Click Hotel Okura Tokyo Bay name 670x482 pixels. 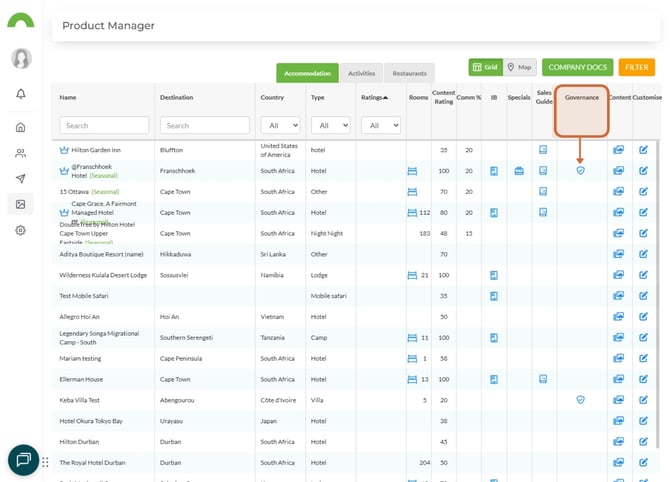pyautogui.click(x=91, y=421)
